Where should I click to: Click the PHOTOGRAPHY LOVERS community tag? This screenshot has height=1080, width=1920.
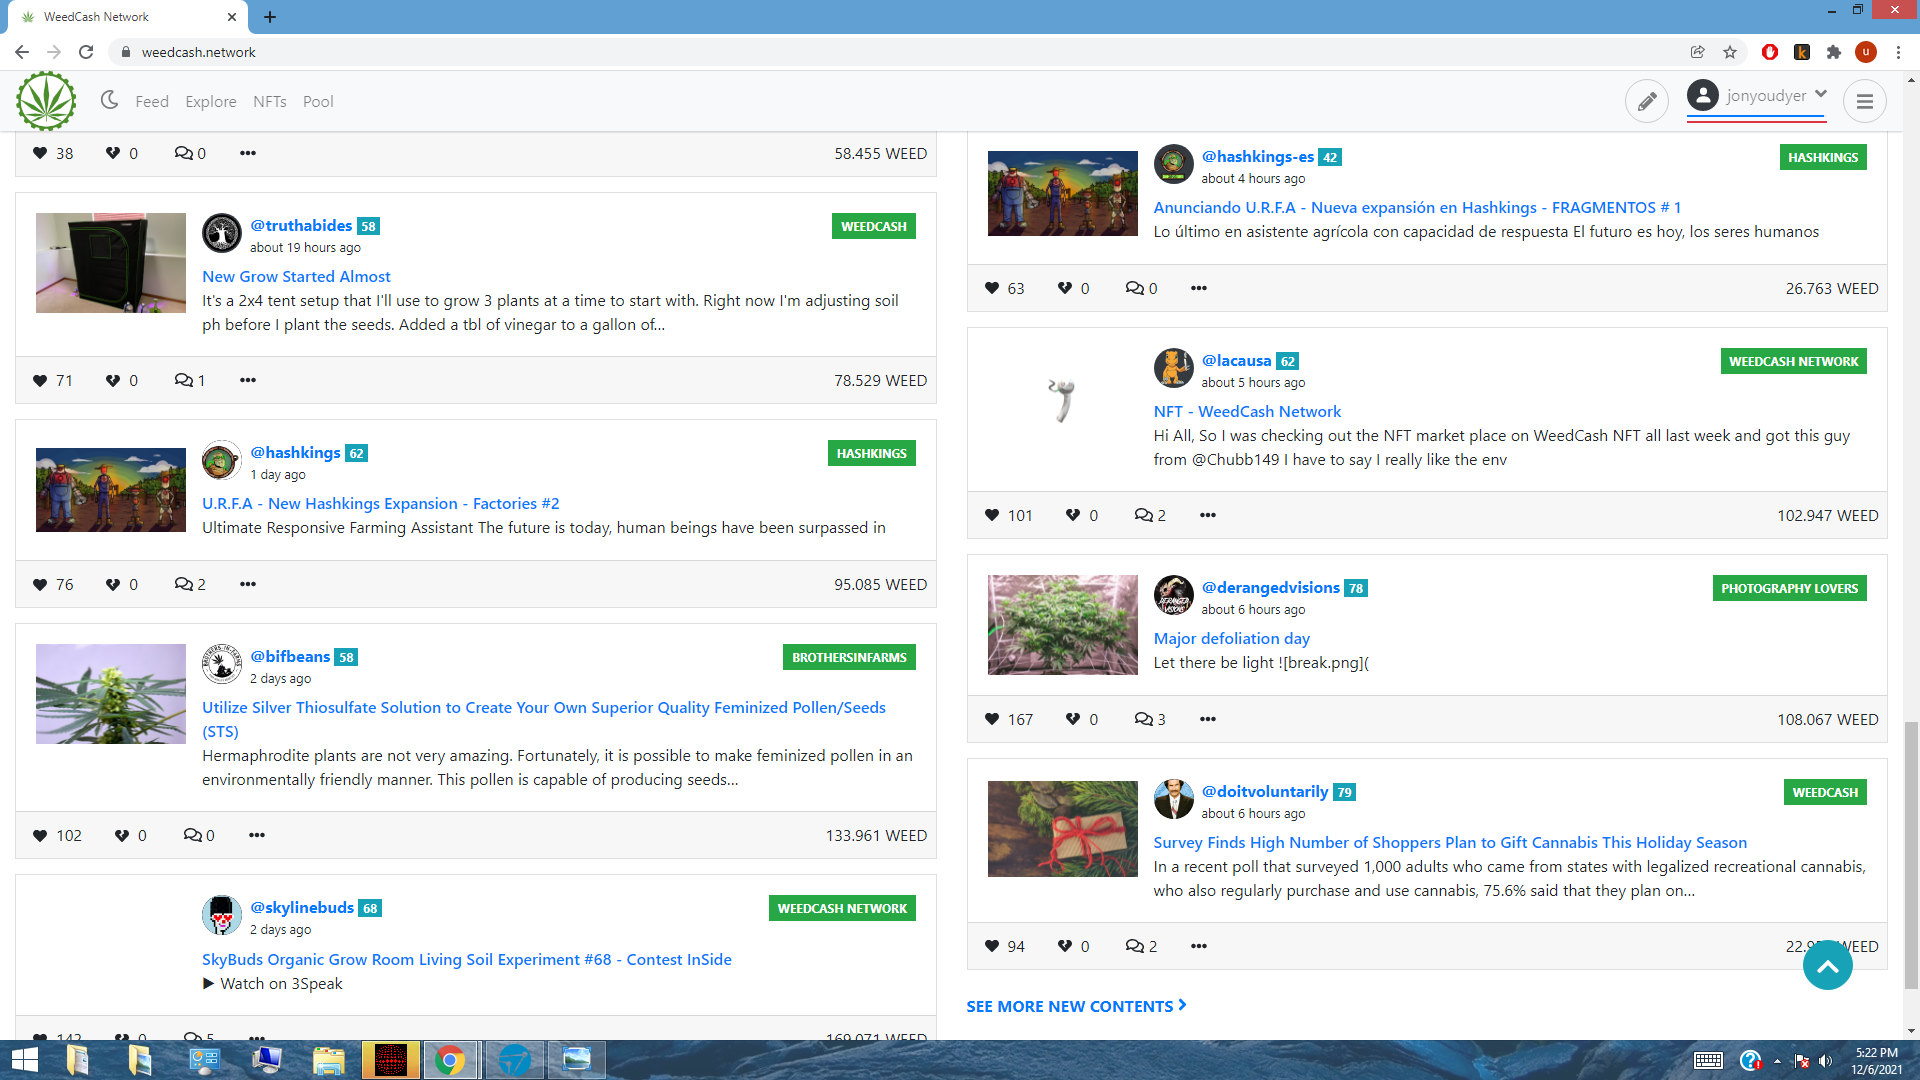coord(1789,588)
